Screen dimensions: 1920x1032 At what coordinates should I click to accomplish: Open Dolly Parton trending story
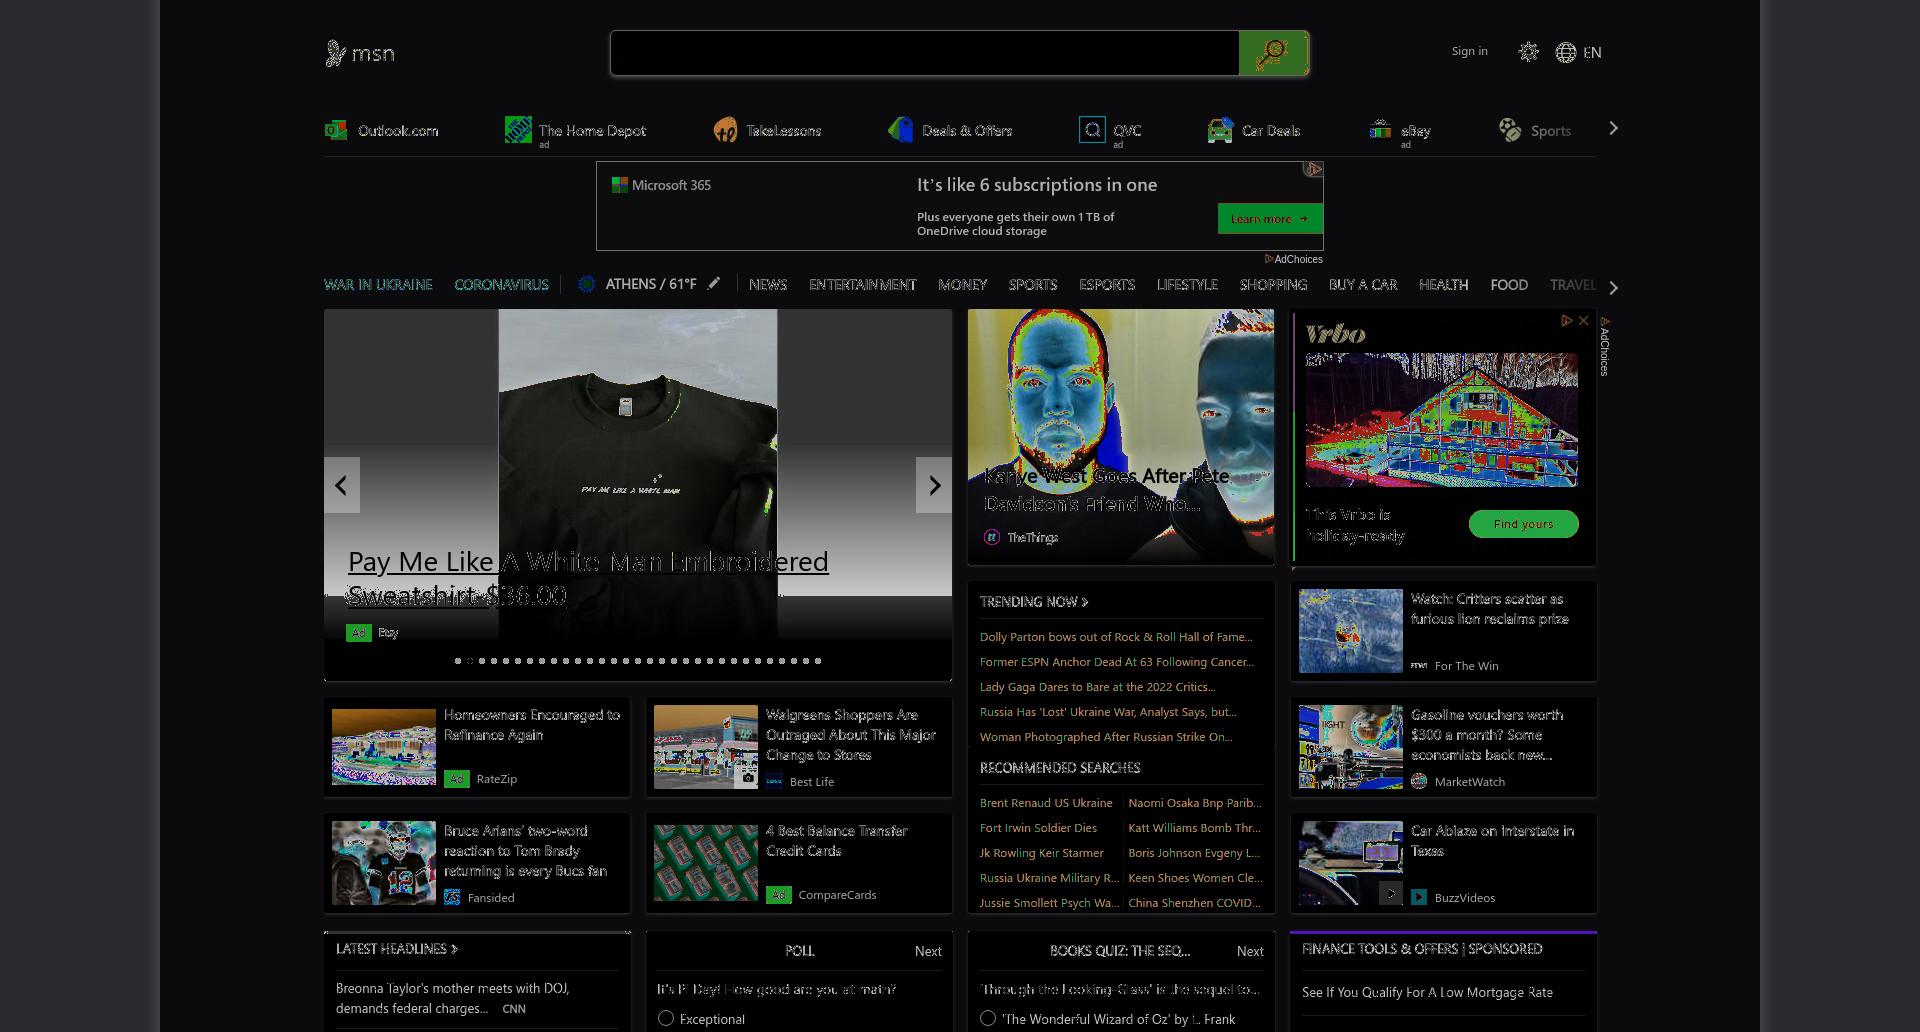(x=1116, y=636)
